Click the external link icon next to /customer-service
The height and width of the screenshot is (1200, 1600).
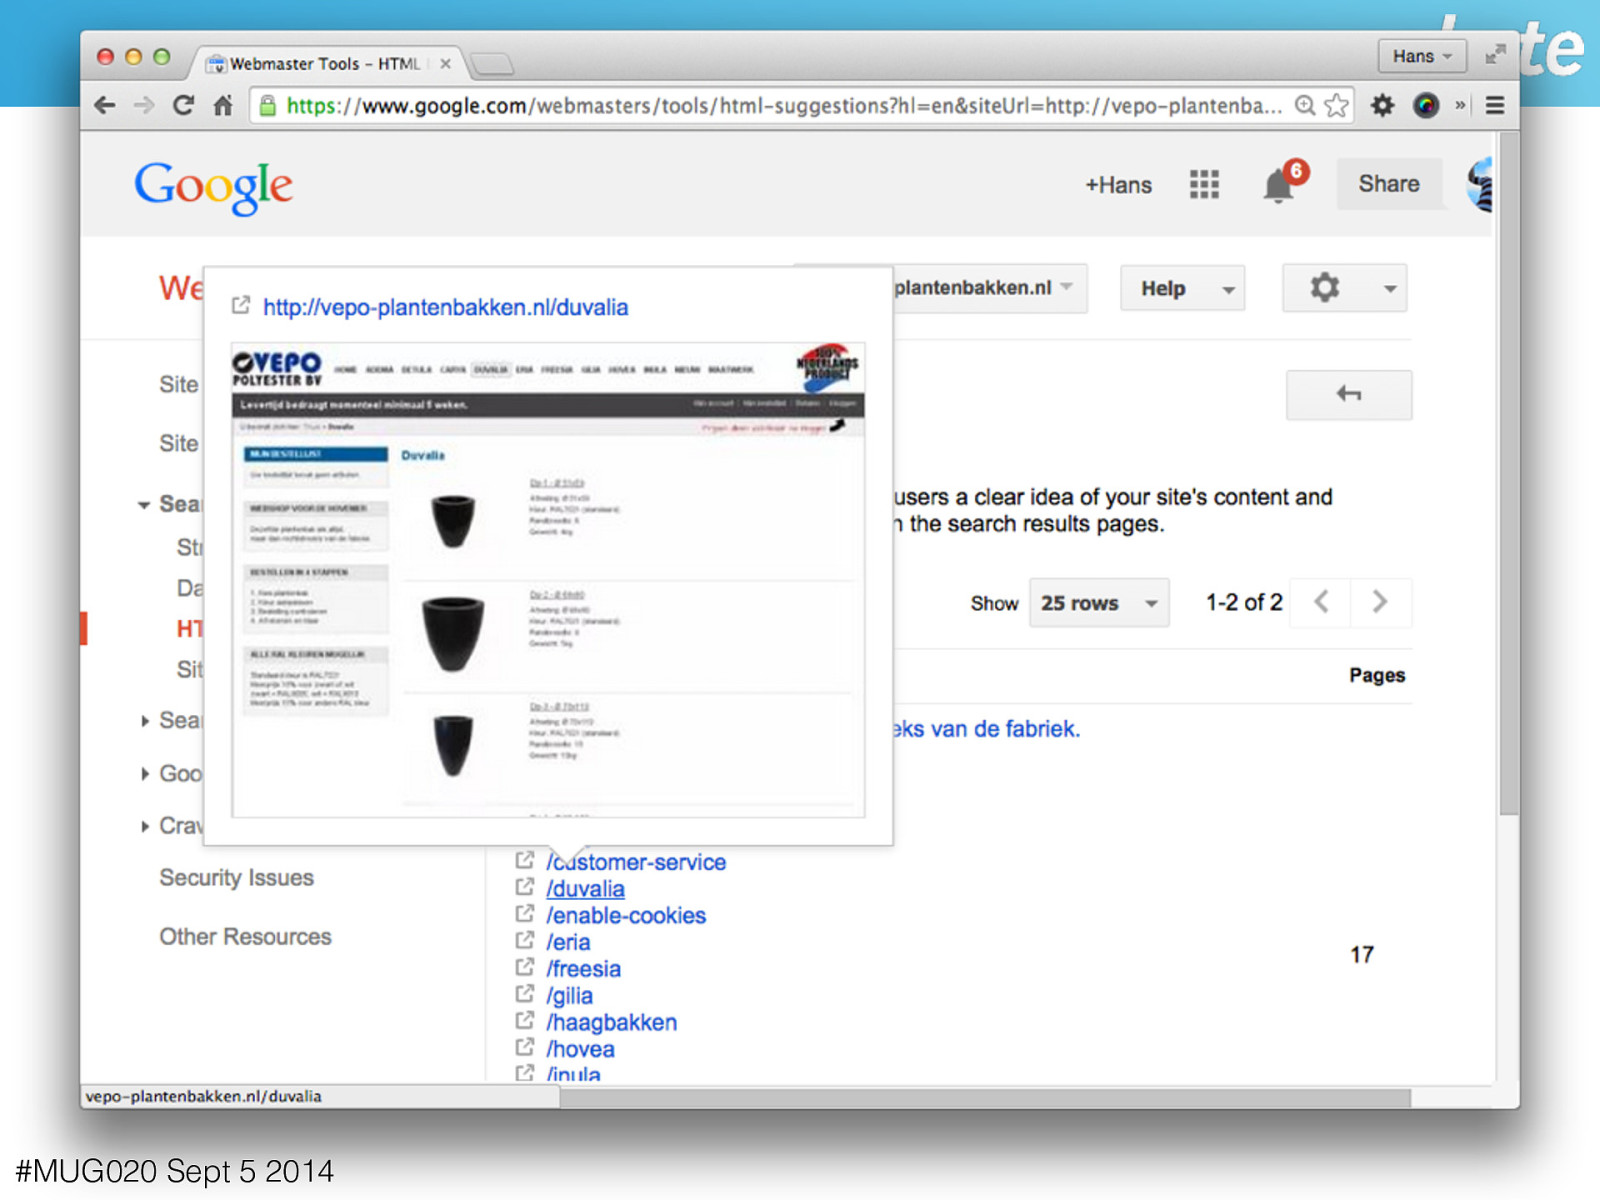[525, 860]
